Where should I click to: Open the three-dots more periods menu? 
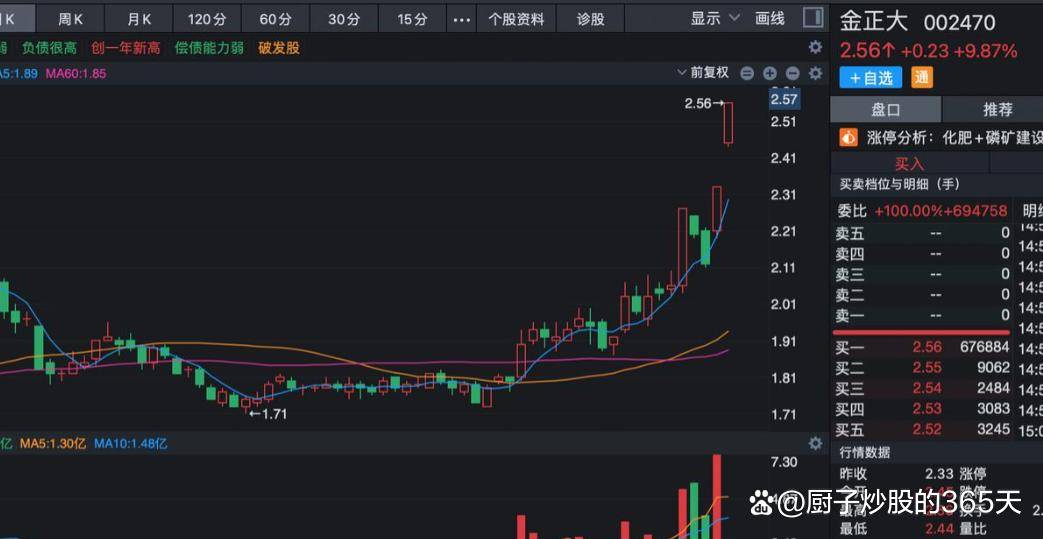(x=461, y=19)
